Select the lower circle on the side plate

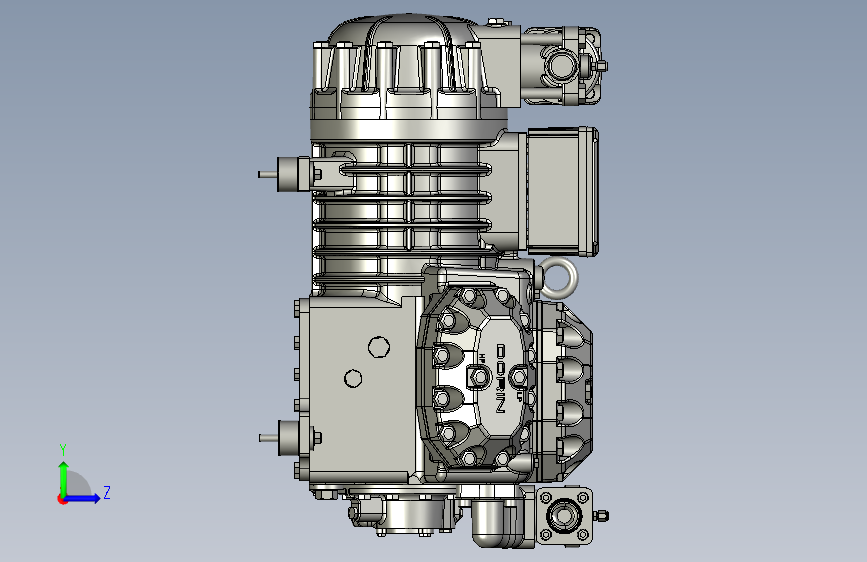[x=353, y=378]
